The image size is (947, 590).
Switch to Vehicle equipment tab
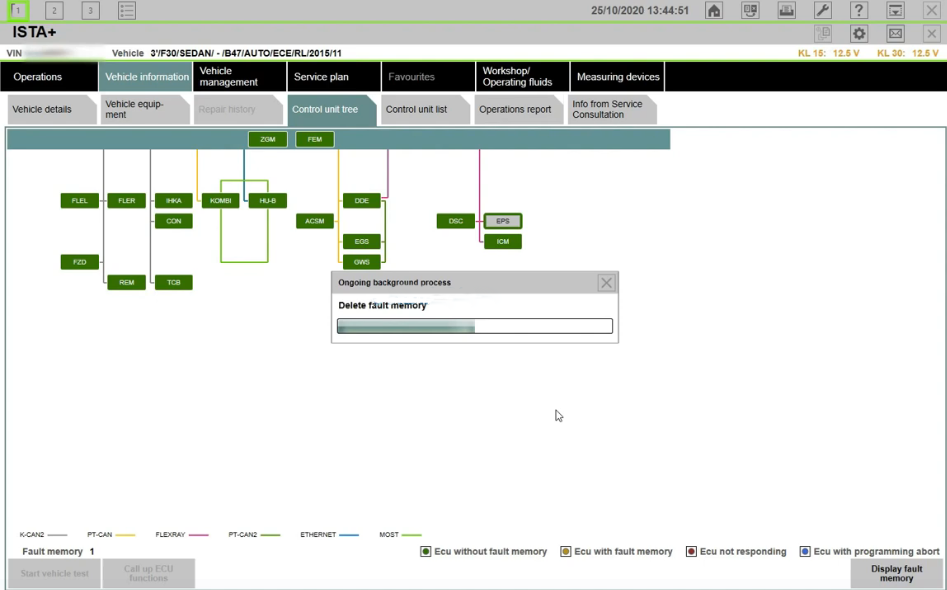point(144,109)
